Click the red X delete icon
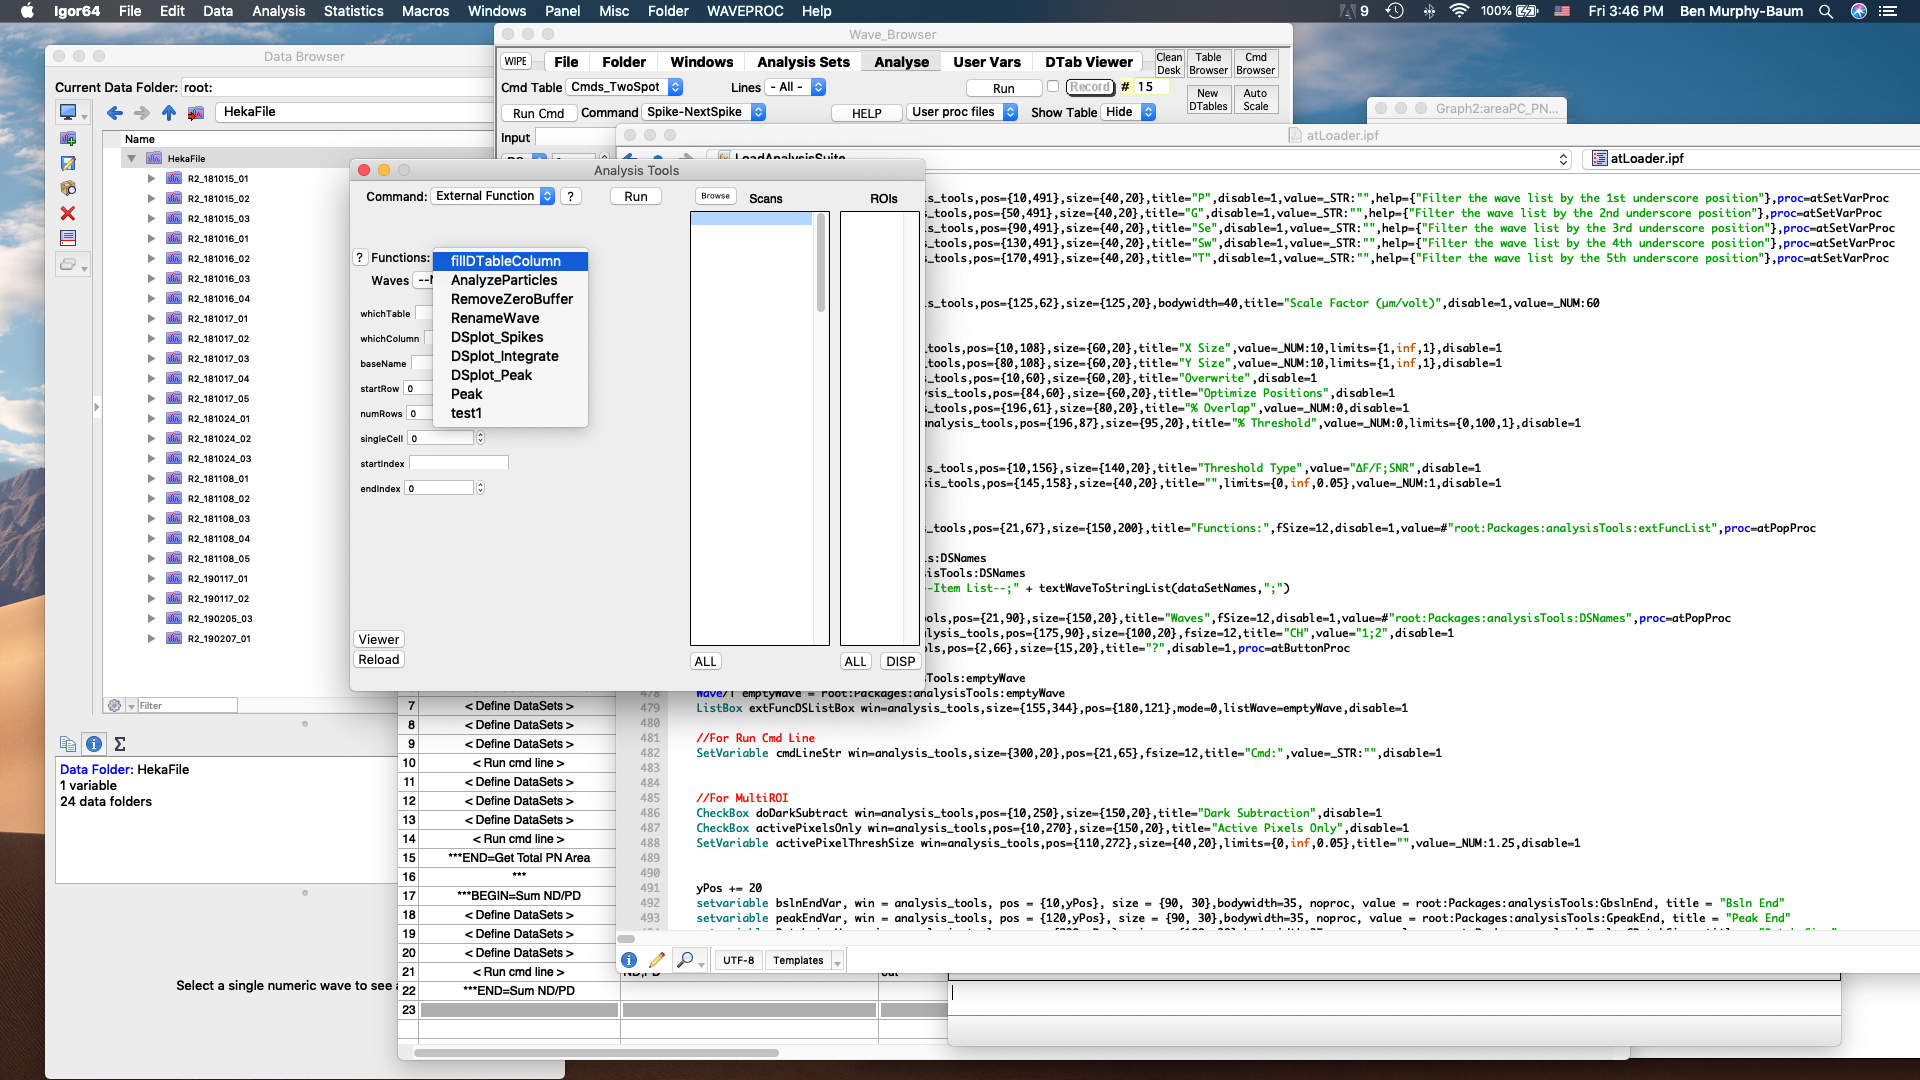Screen dimensions: 1920x1080 68,213
